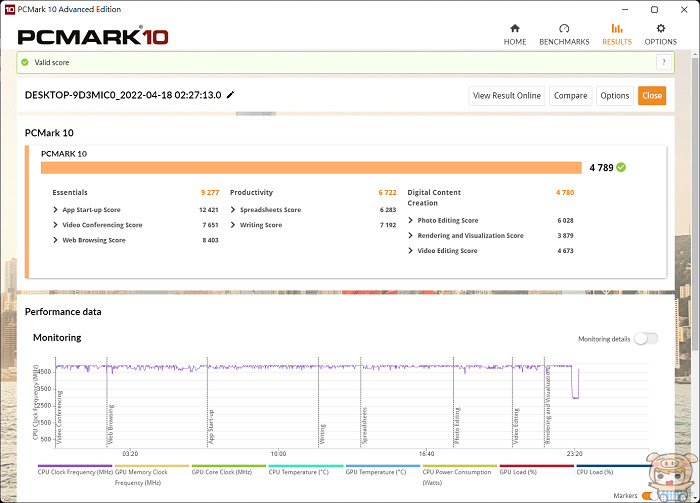Click the Performance data heading
This screenshot has height=503, width=700.
63,312
